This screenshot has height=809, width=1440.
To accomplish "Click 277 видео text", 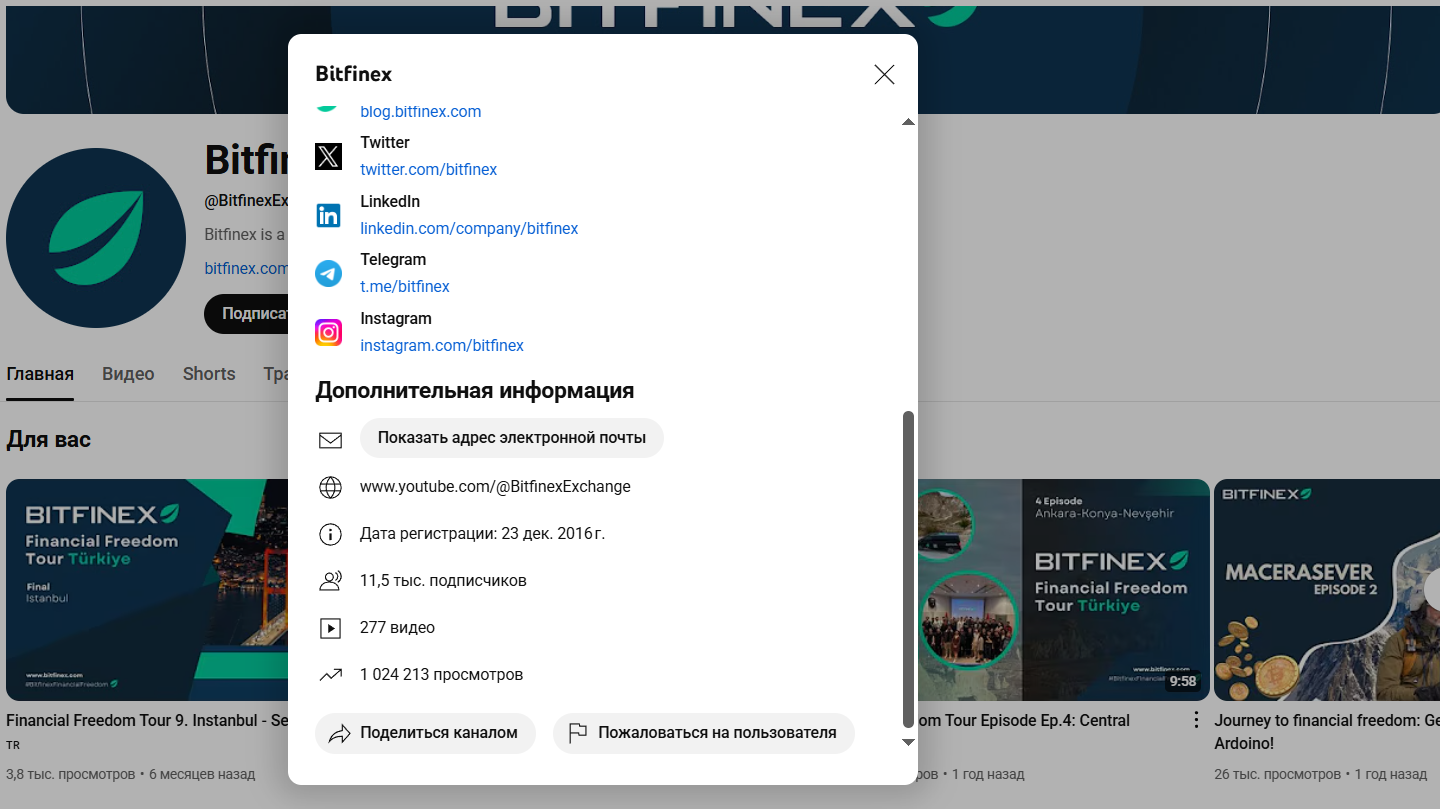I will [x=397, y=628].
